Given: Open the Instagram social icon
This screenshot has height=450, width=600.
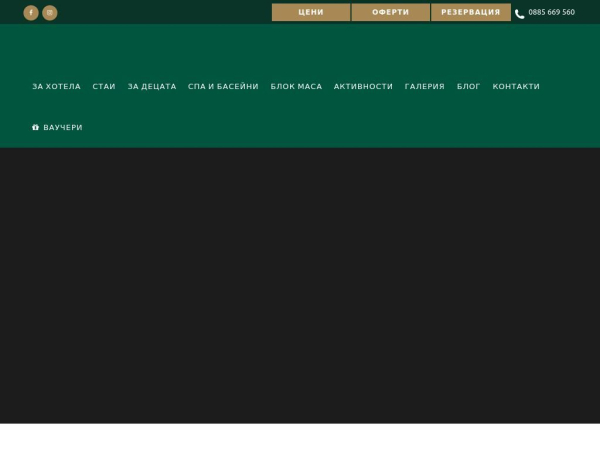Looking at the screenshot, I should (x=50, y=13).
